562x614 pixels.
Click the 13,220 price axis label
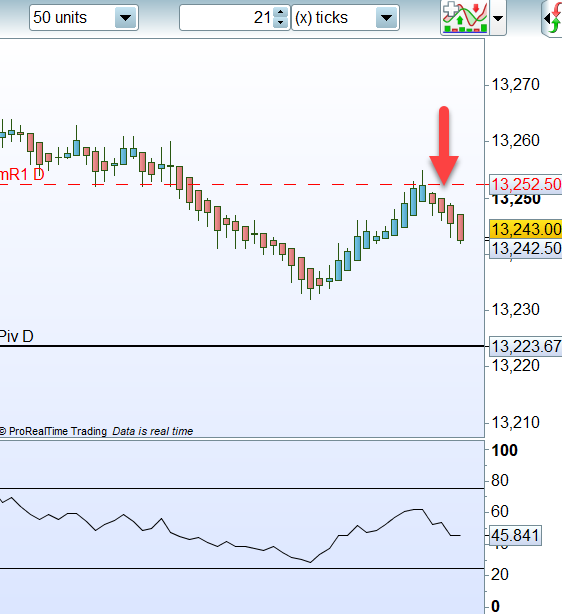tap(515, 366)
